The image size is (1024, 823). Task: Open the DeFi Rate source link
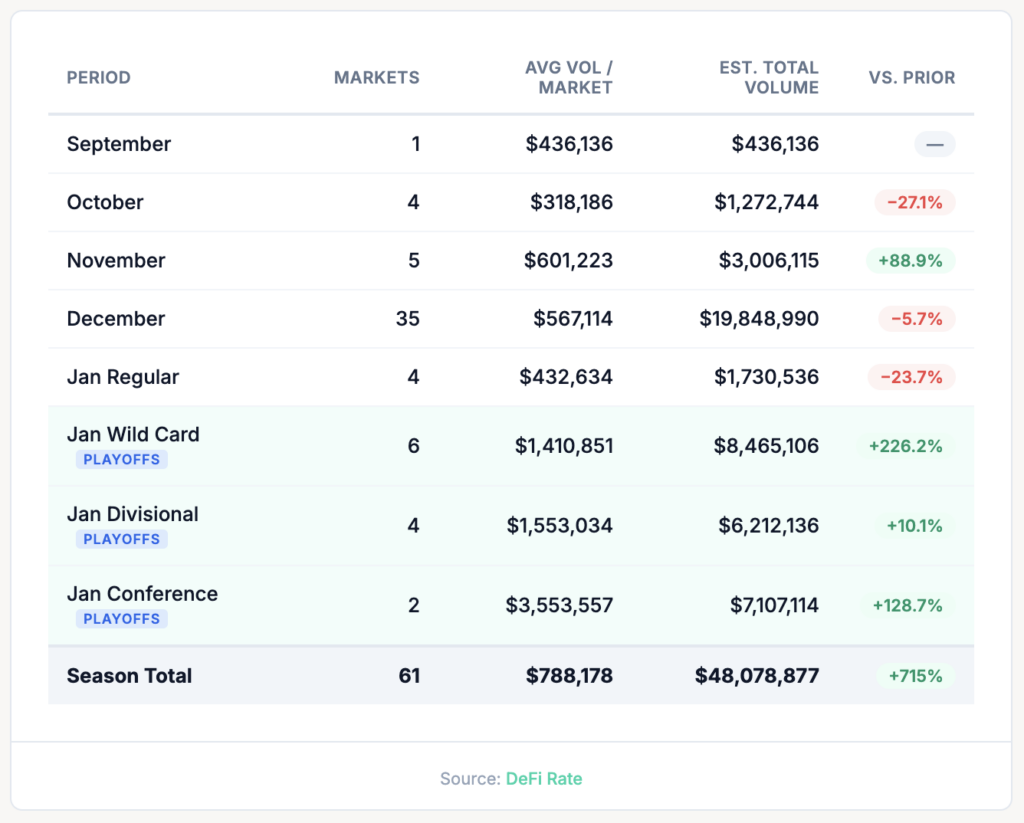tap(543, 778)
